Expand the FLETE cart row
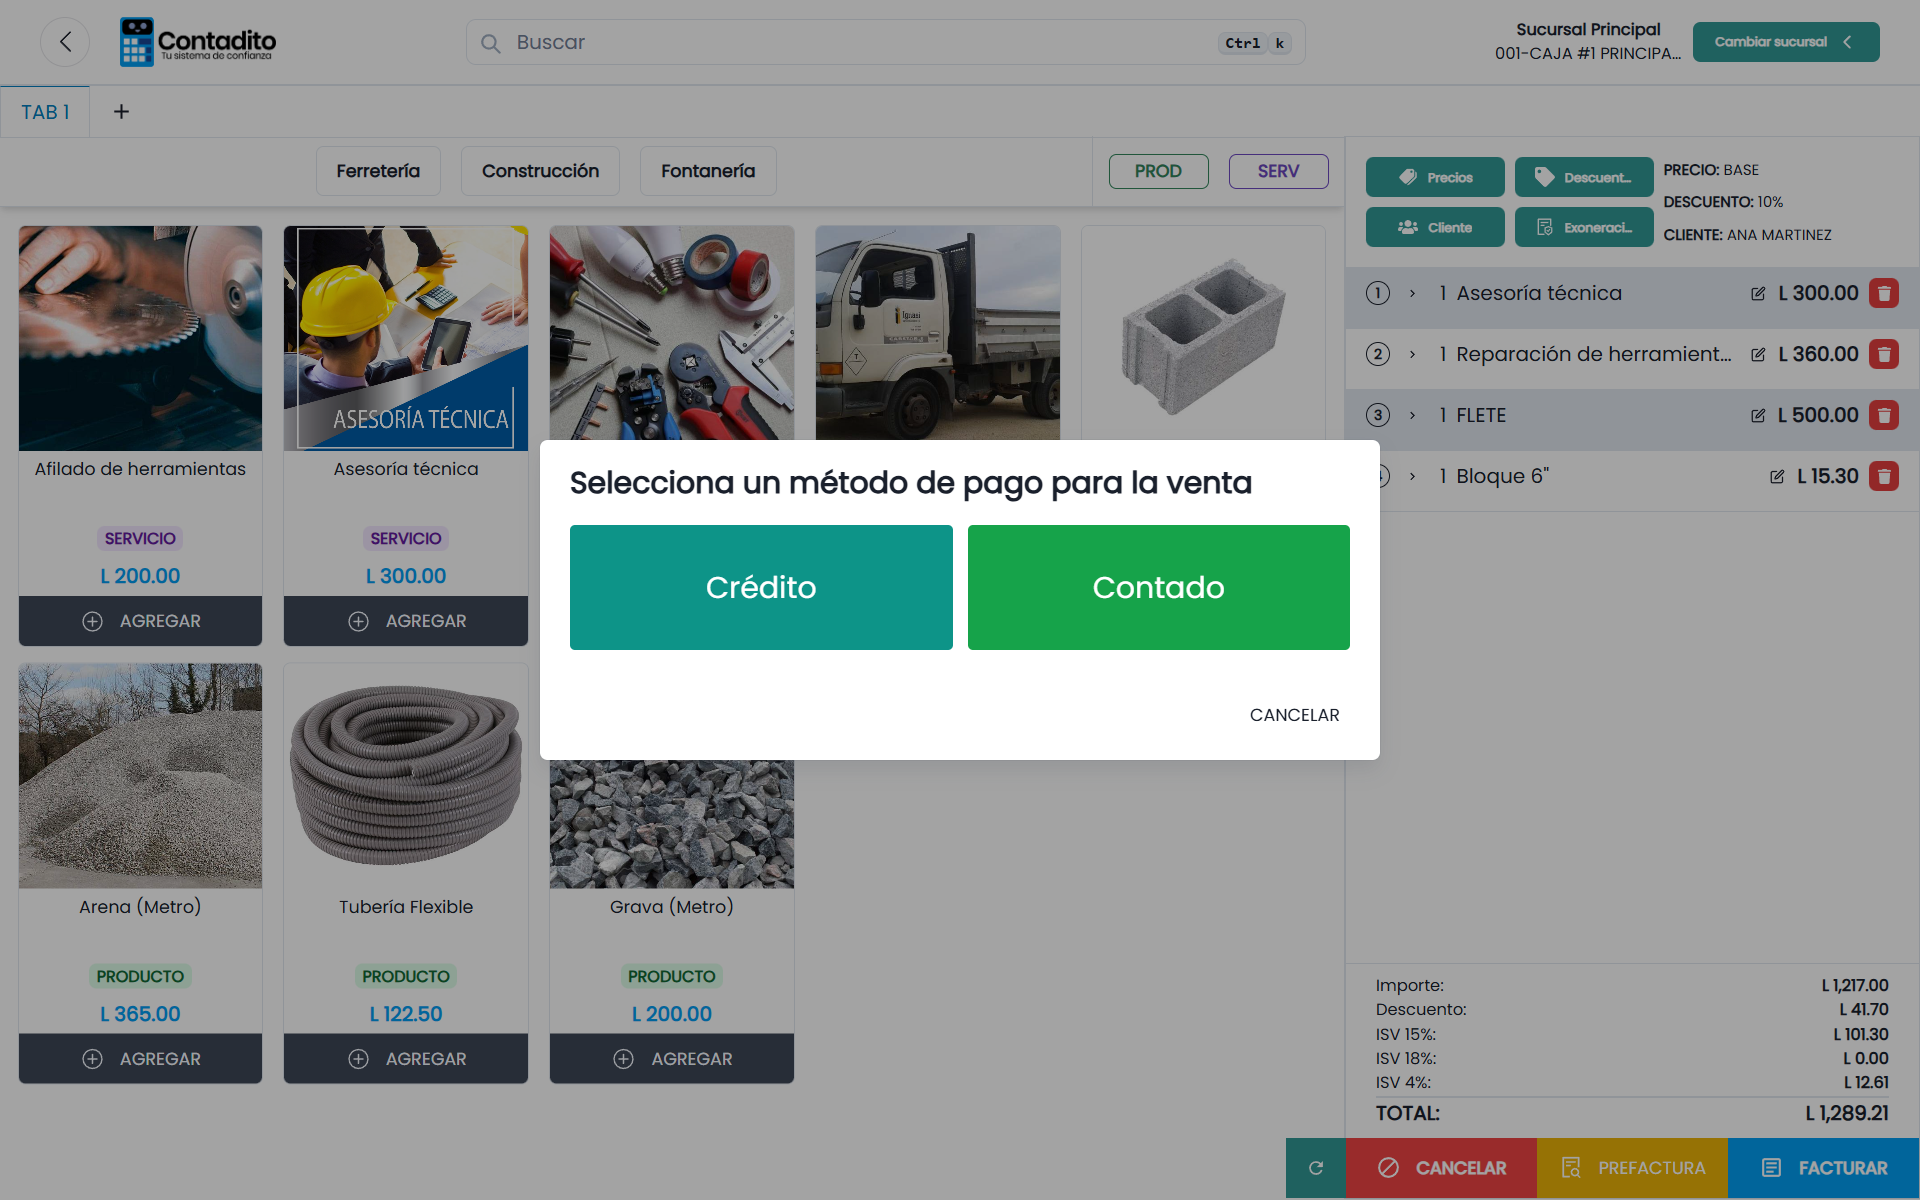This screenshot has width=1920, height=1200. coord(1412,415)
